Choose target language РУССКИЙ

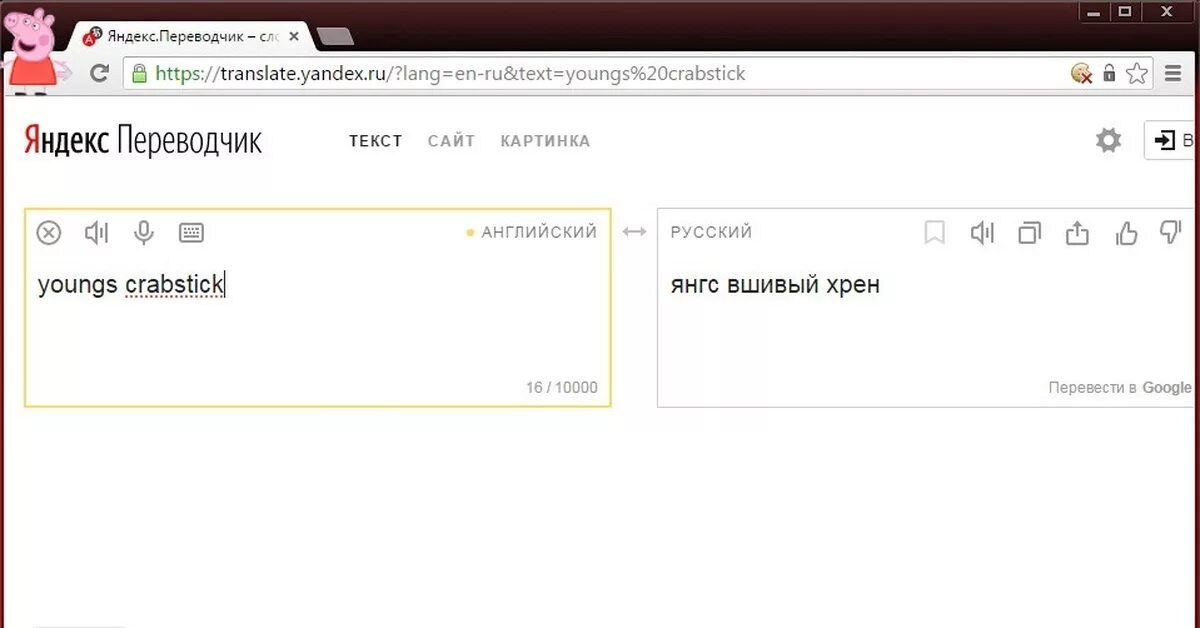711,232
